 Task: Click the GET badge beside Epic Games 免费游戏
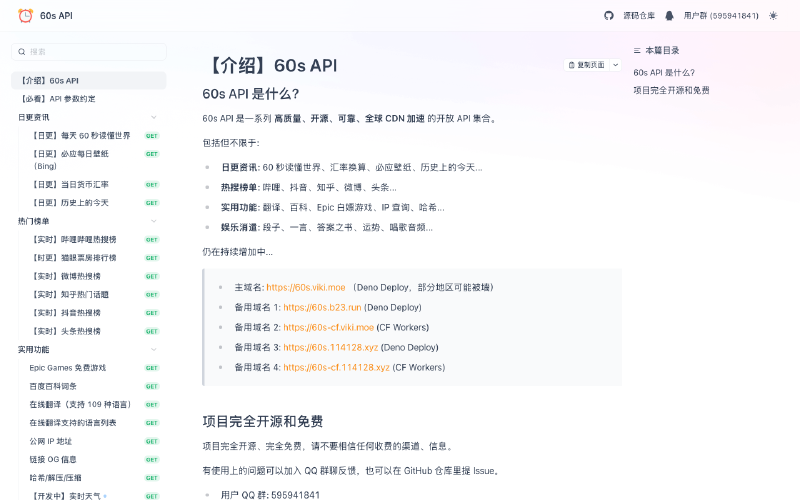coord(152,368)
